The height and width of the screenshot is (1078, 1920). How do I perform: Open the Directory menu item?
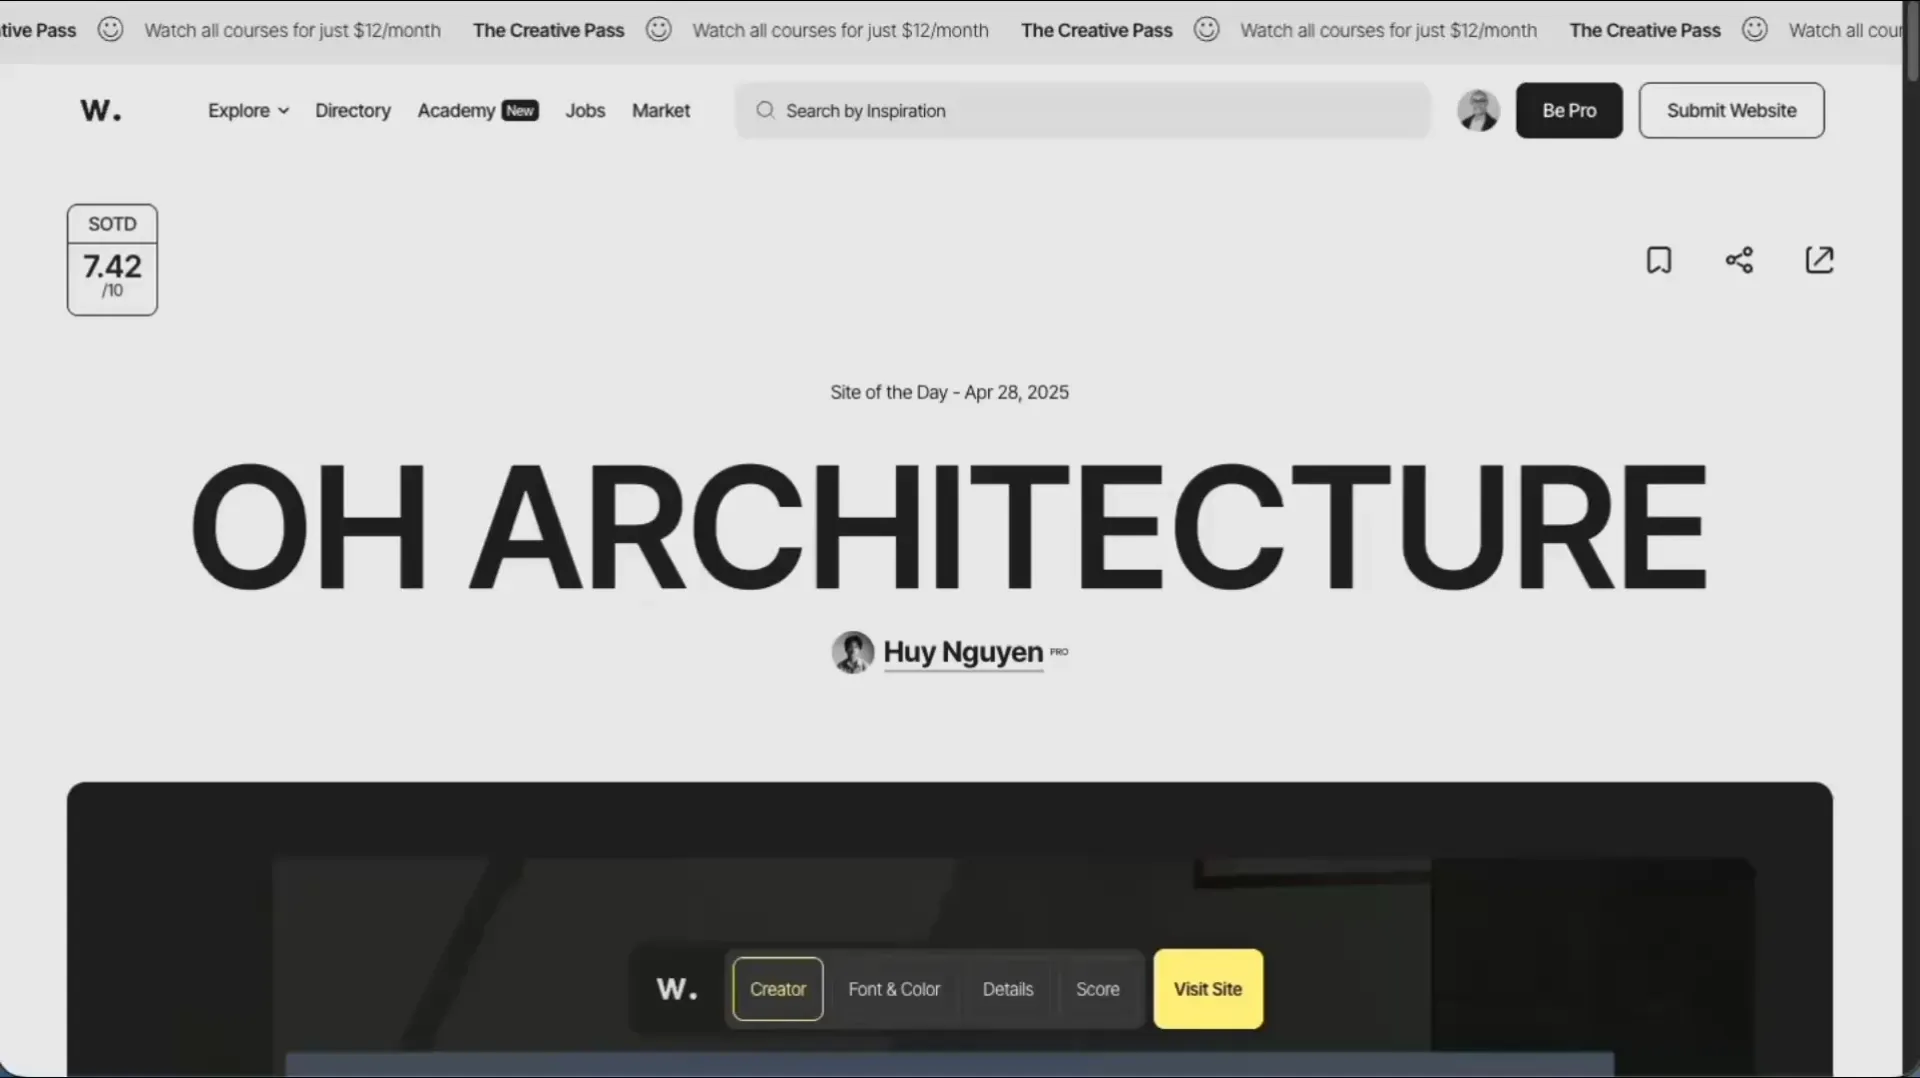pos(353,110)
